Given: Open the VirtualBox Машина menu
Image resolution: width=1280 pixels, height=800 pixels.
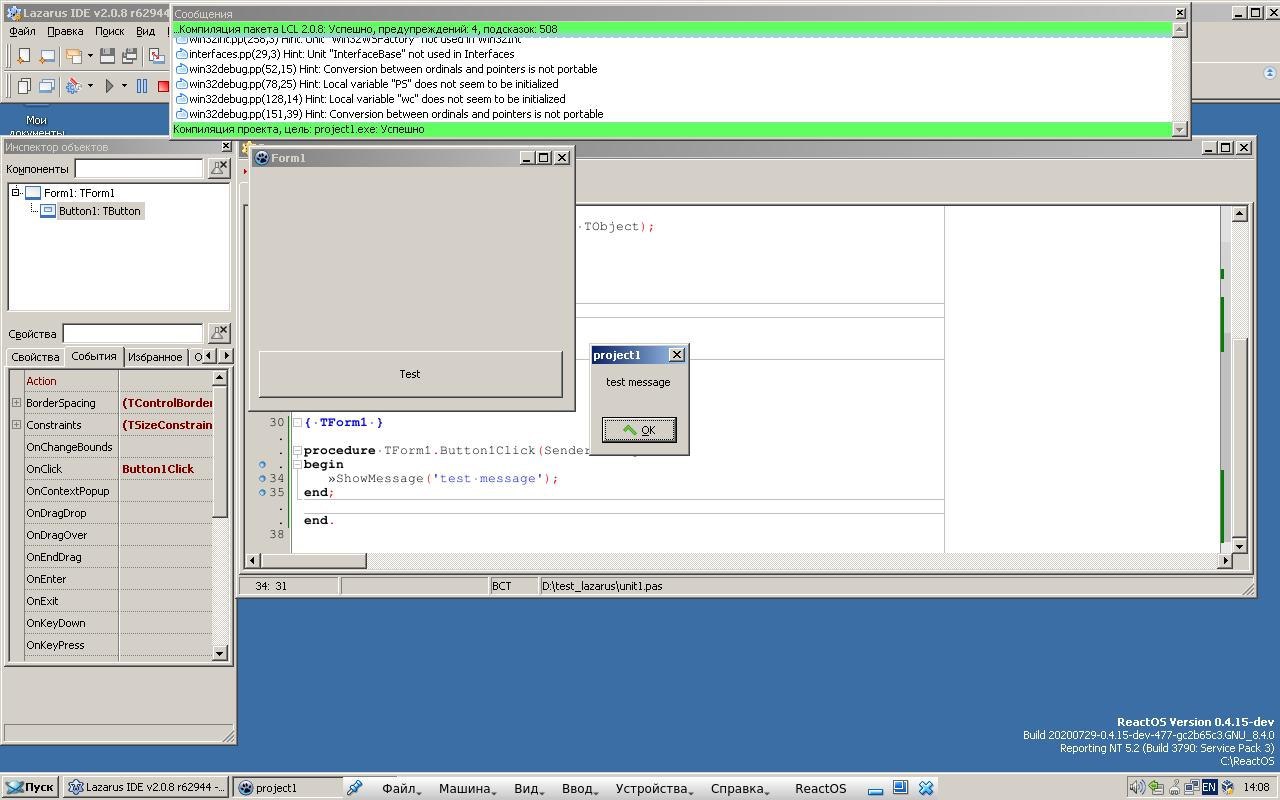Looking at the screenshot, I should (x=465, y=788).
